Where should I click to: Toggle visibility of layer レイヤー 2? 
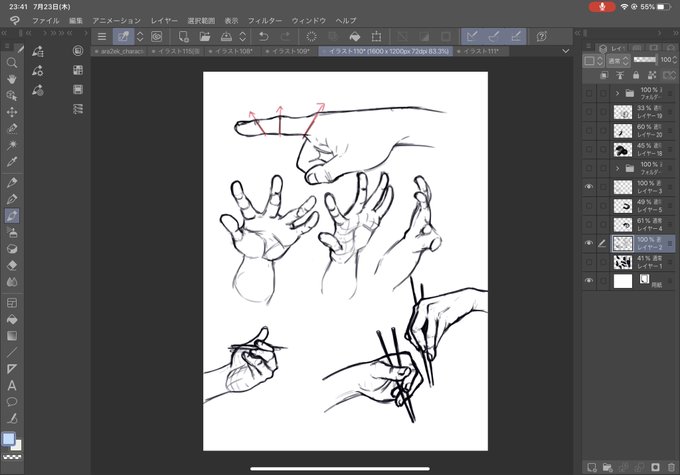click(588, 243)
